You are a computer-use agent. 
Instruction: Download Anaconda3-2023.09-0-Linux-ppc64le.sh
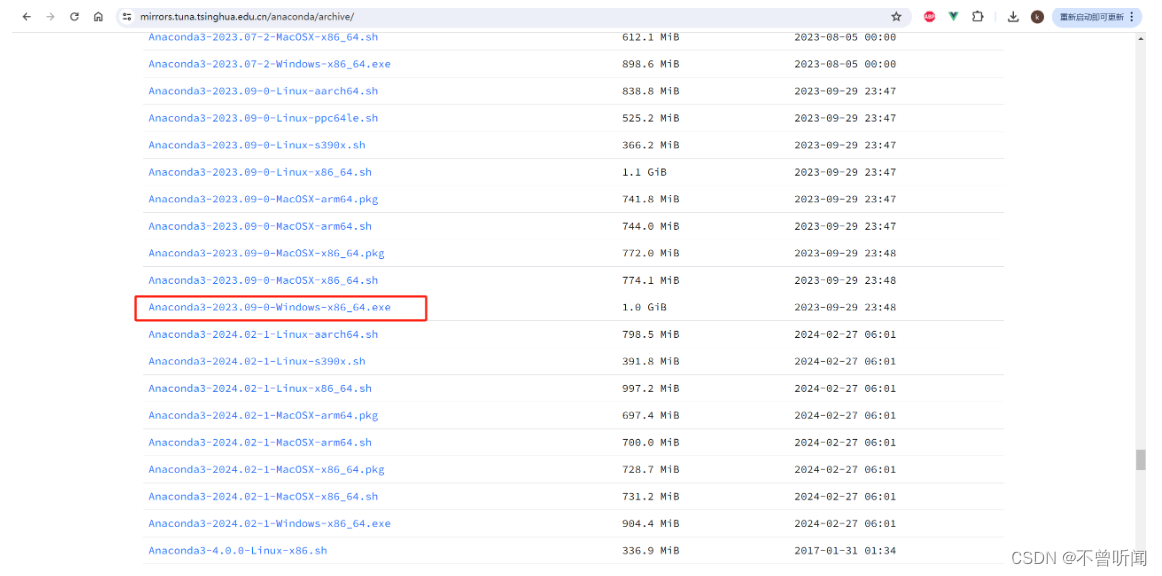[263, 118]
